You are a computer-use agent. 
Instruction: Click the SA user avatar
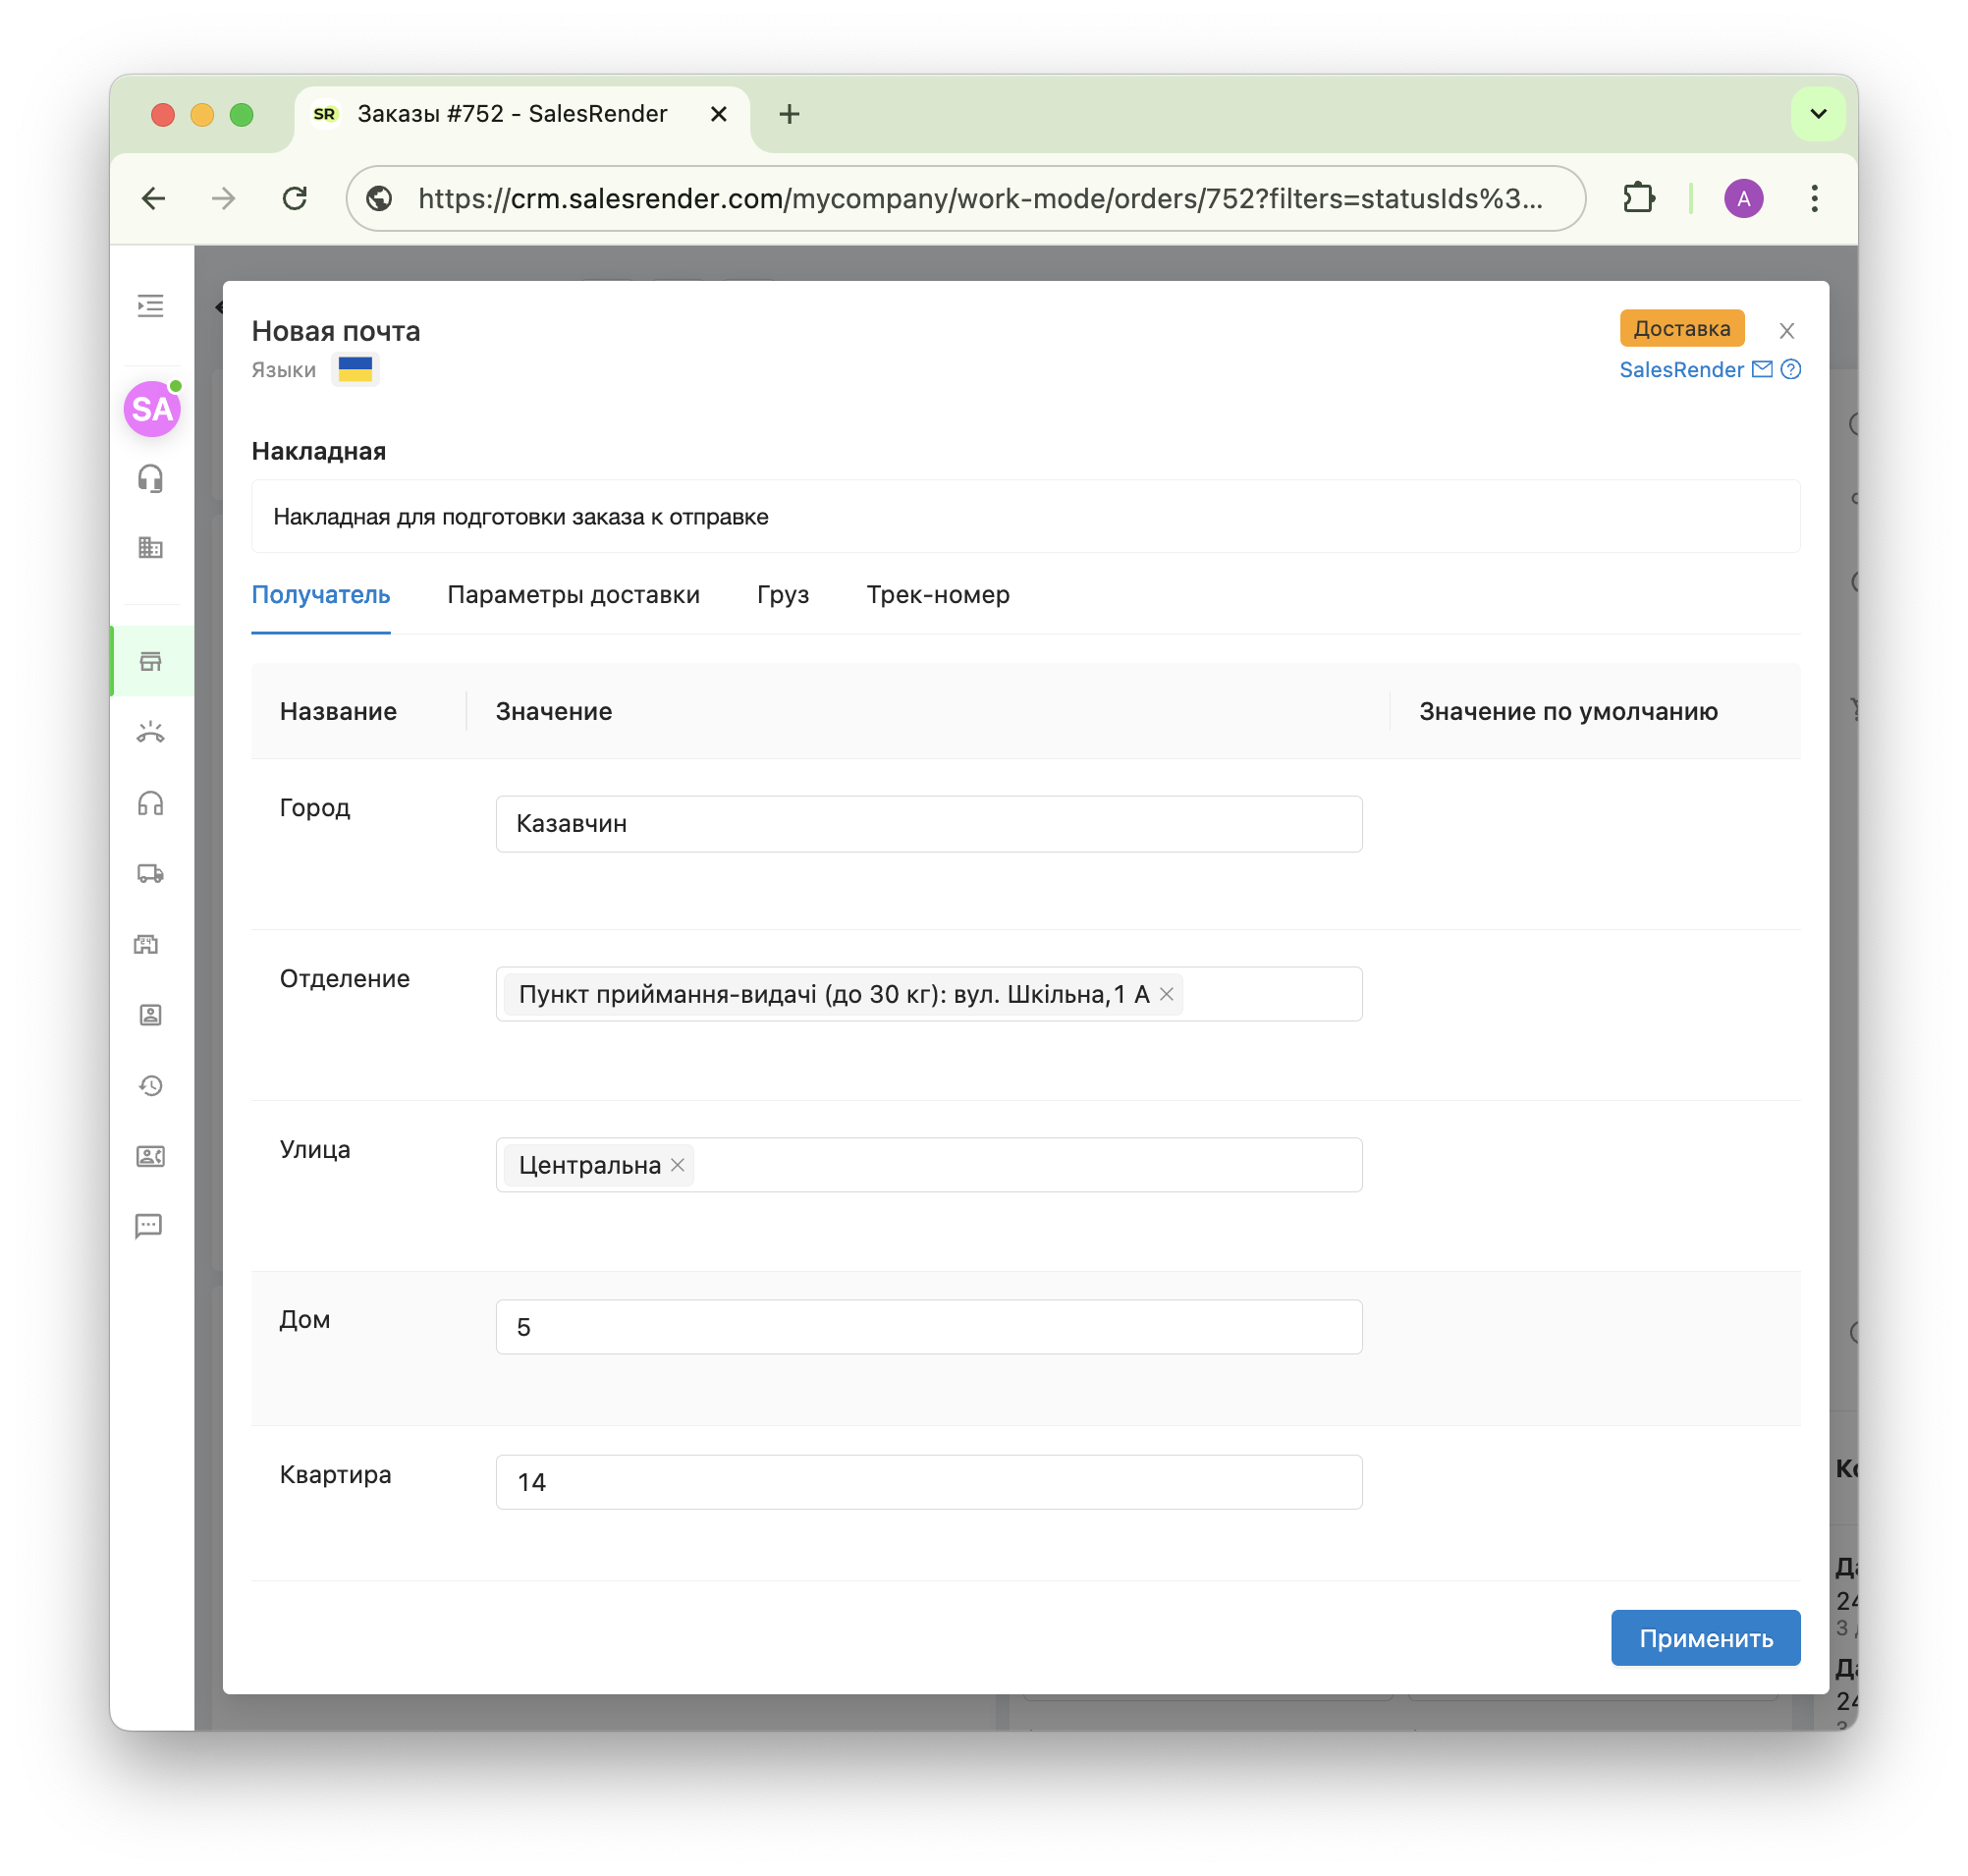(x=152, y=409)
